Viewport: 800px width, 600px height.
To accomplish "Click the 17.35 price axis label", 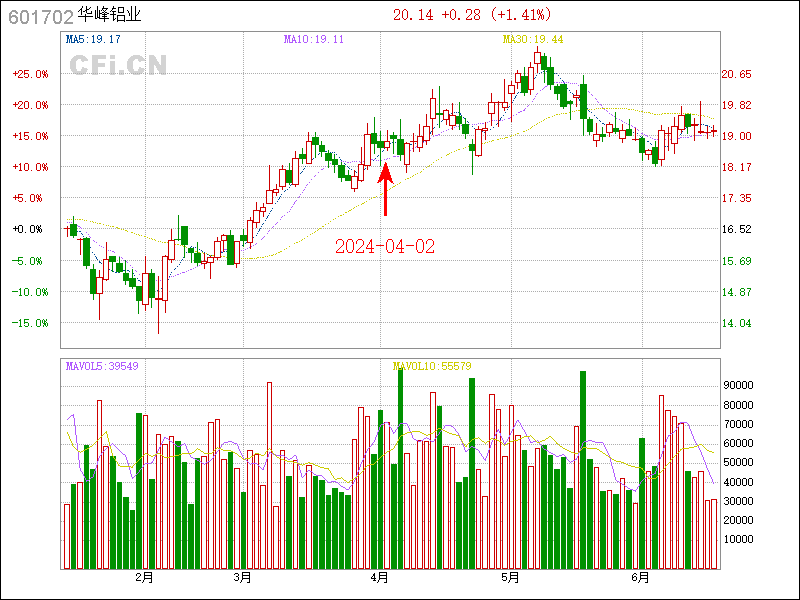I will (x=736, y=198).
